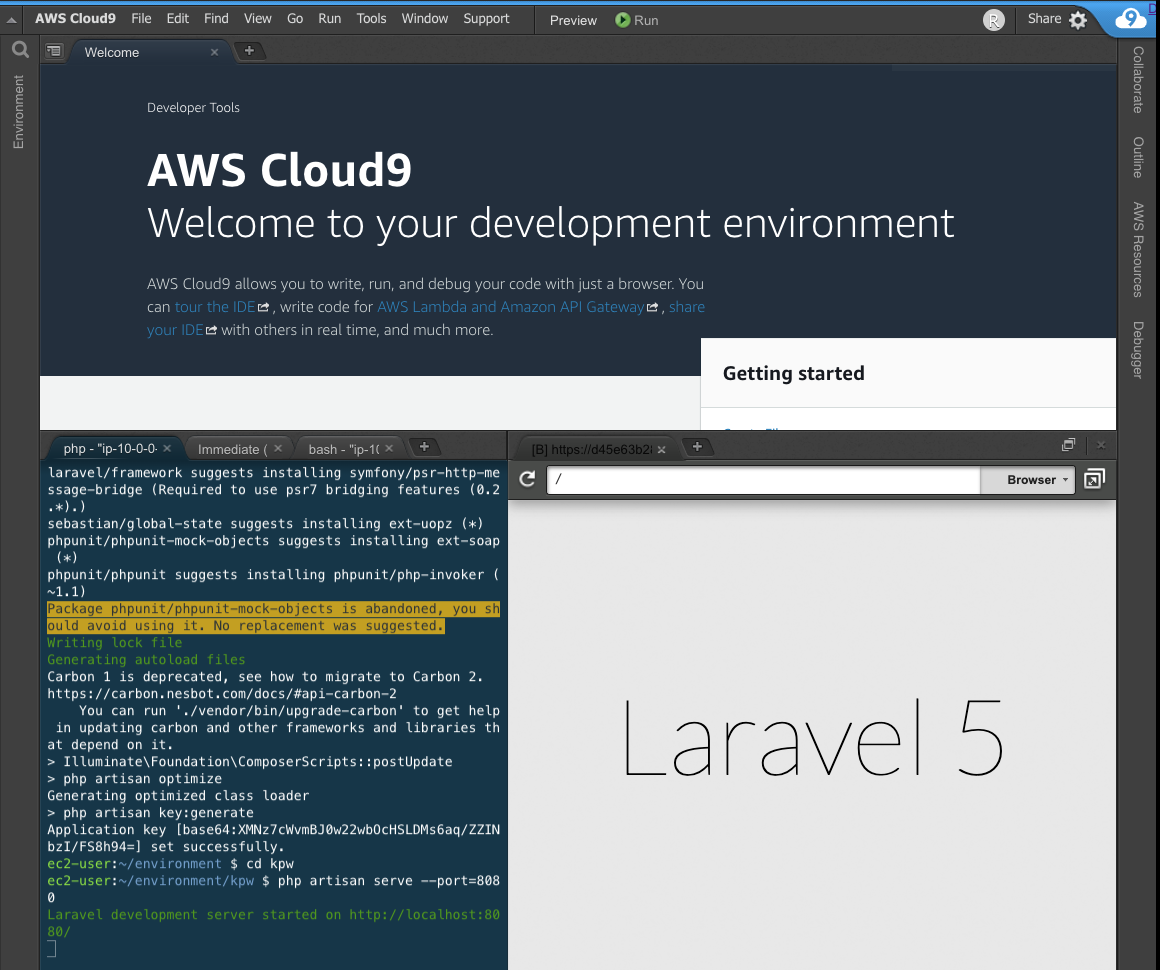Click the green Run play icon
Screen dimensions: 1160x970
coord(623,20)
